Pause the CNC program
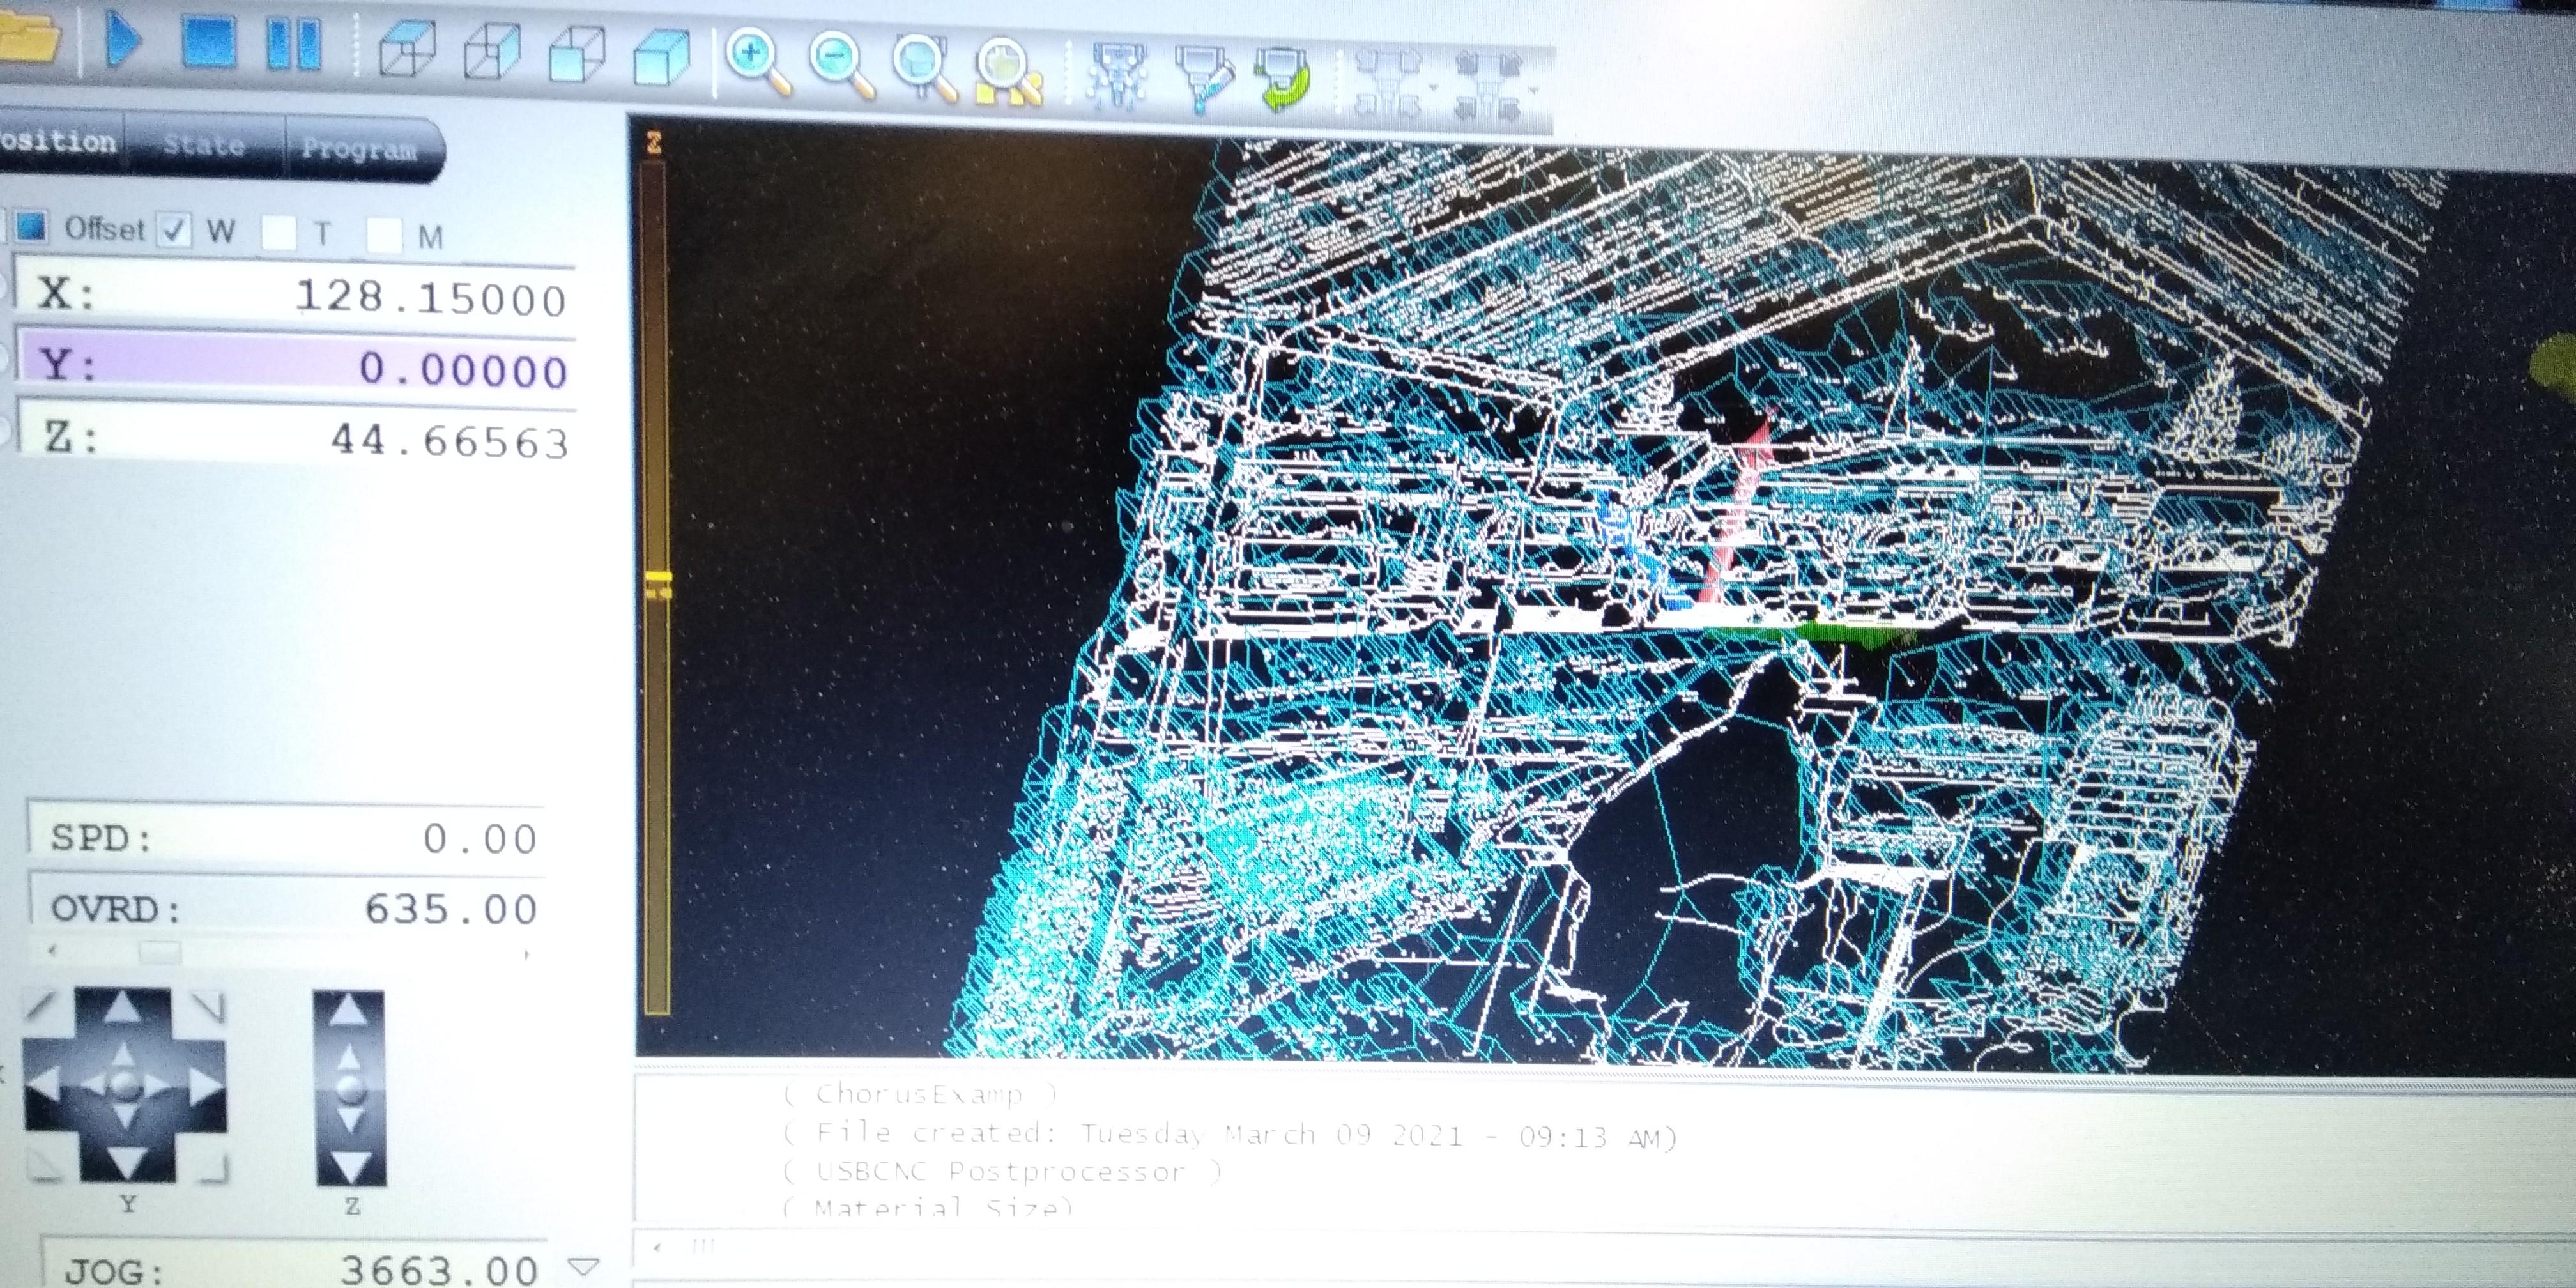 (x=293, y=44)
